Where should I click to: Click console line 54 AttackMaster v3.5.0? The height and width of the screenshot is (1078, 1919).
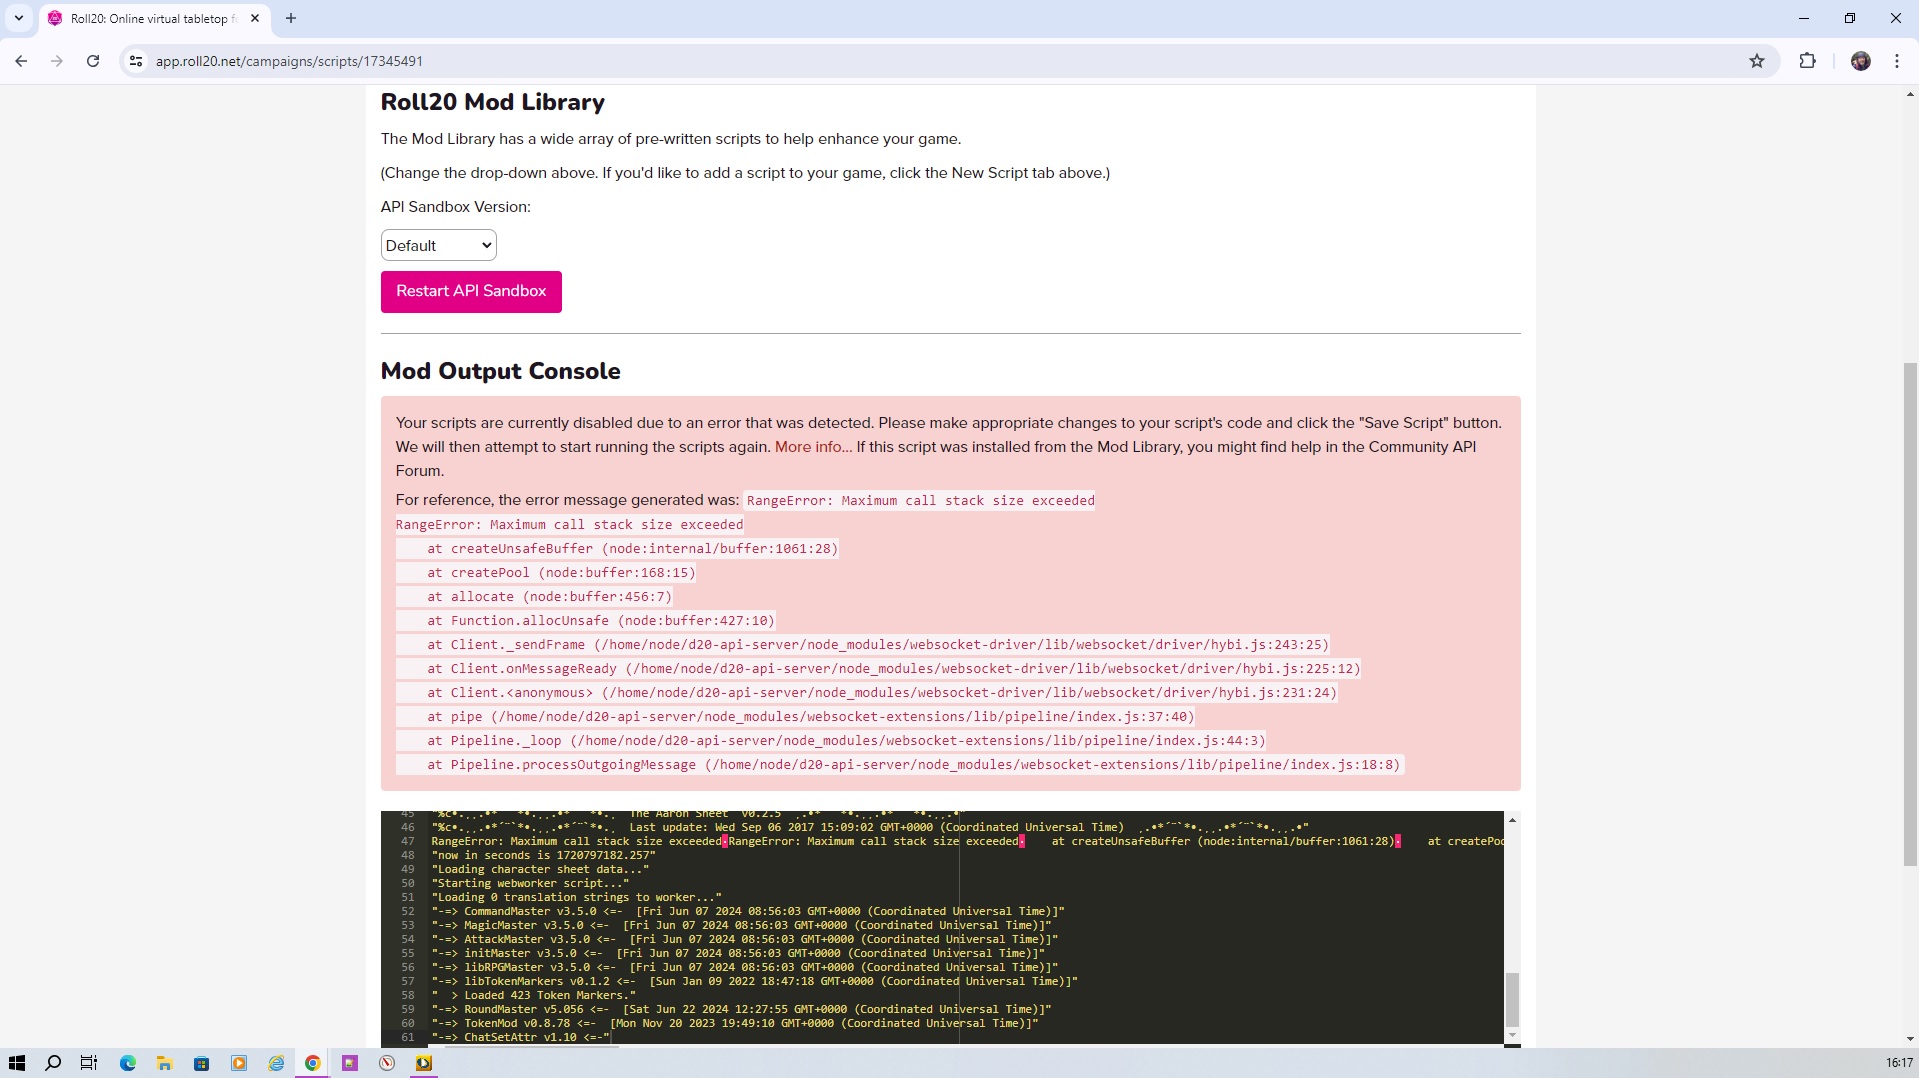tap(745, 939)
